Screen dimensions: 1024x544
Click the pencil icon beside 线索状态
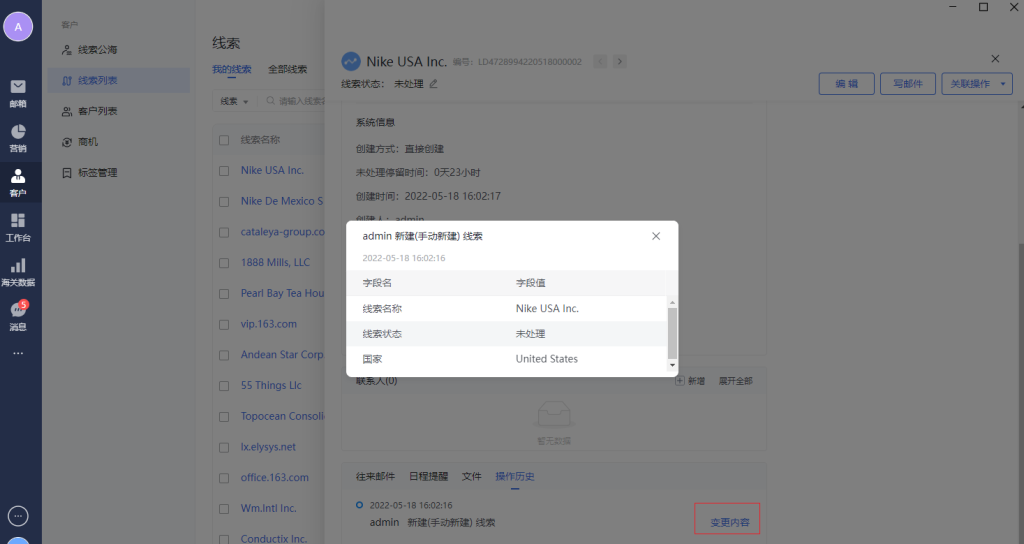[x=433, y=84]
